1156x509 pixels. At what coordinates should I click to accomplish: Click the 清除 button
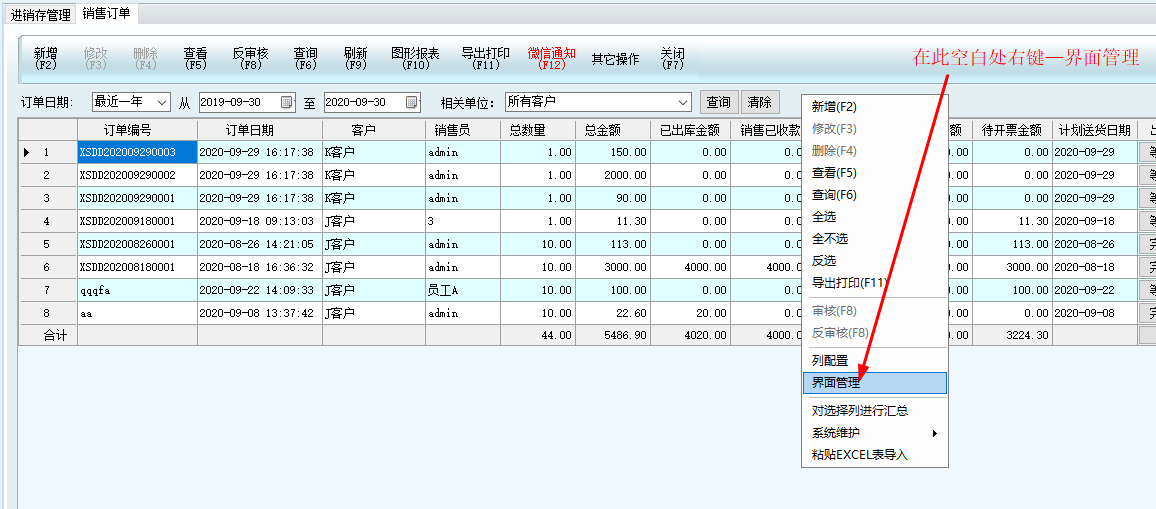(x=760, y=102)
